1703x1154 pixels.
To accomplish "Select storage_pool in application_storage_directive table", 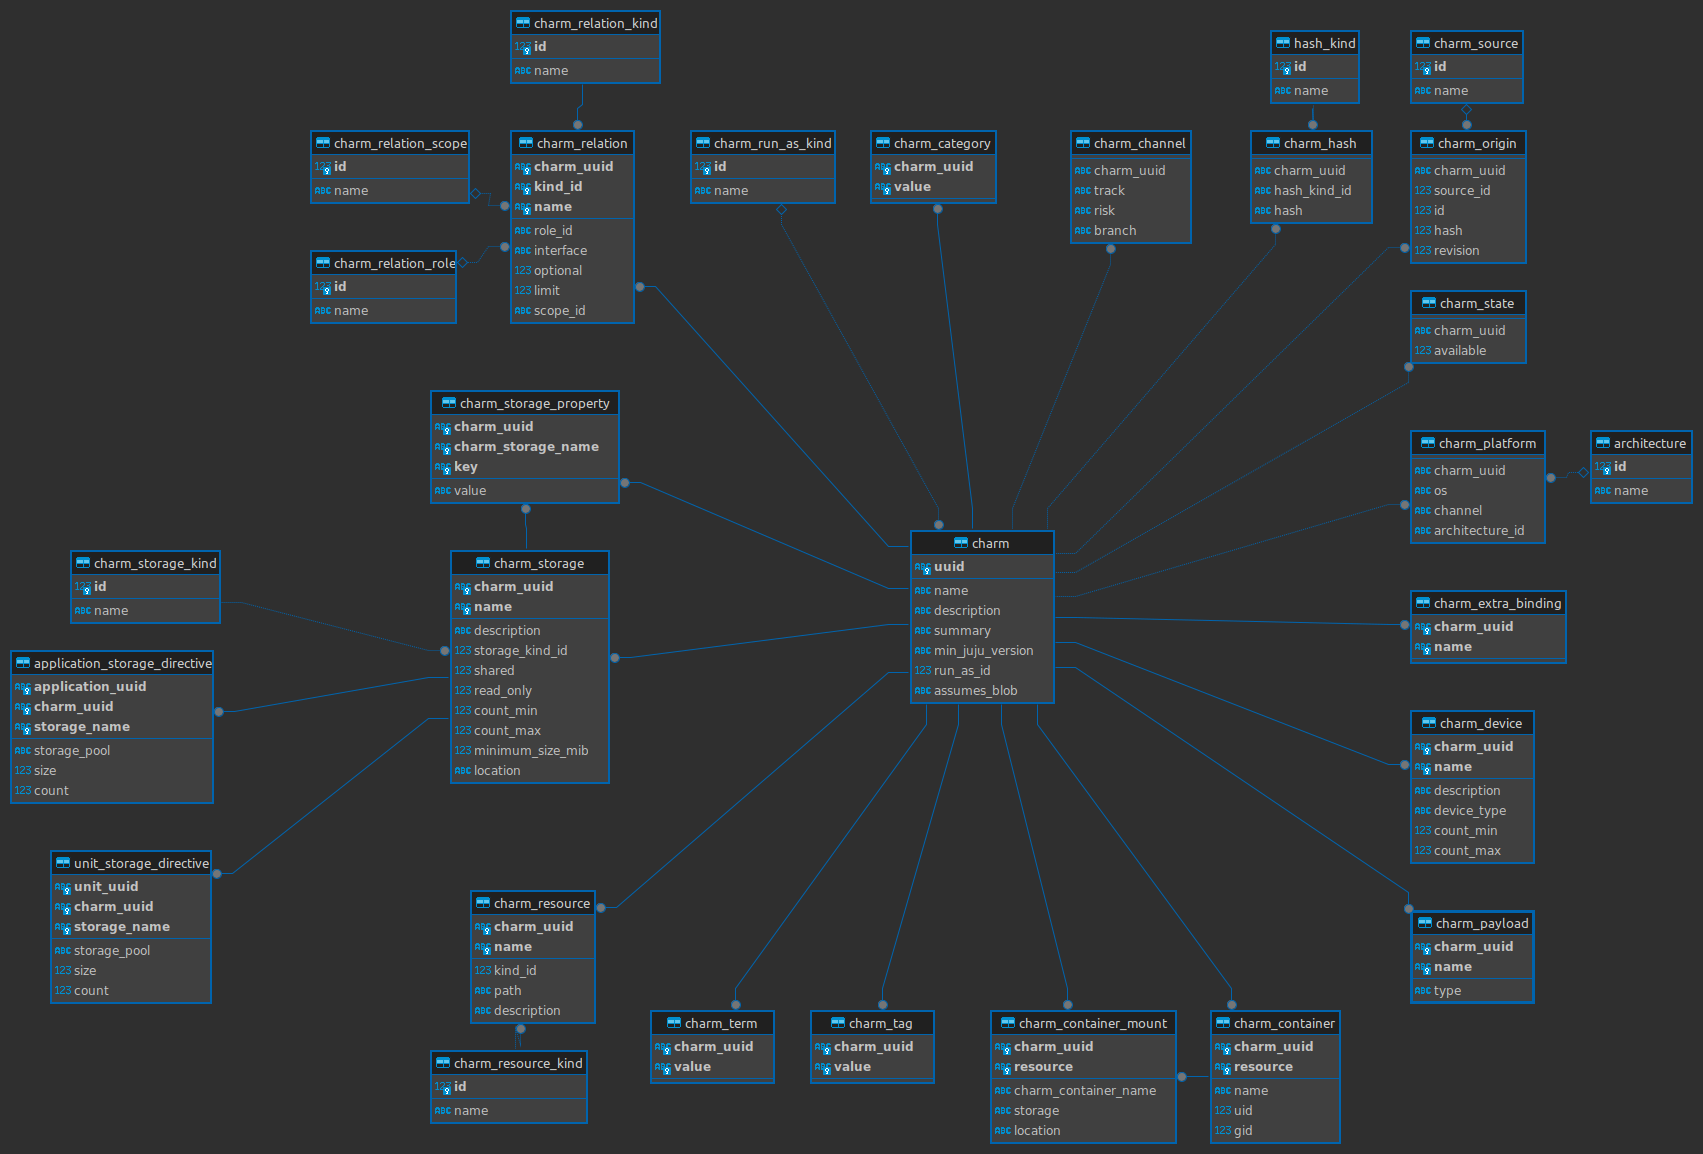I will [72, 751].
